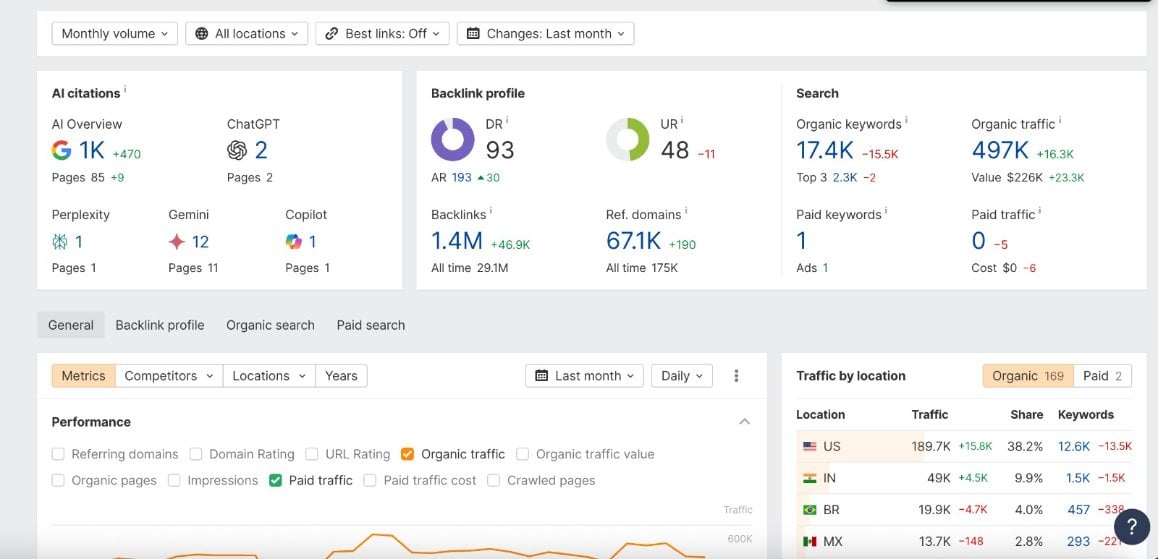Open the Competitors dropdown

(169, 376)
